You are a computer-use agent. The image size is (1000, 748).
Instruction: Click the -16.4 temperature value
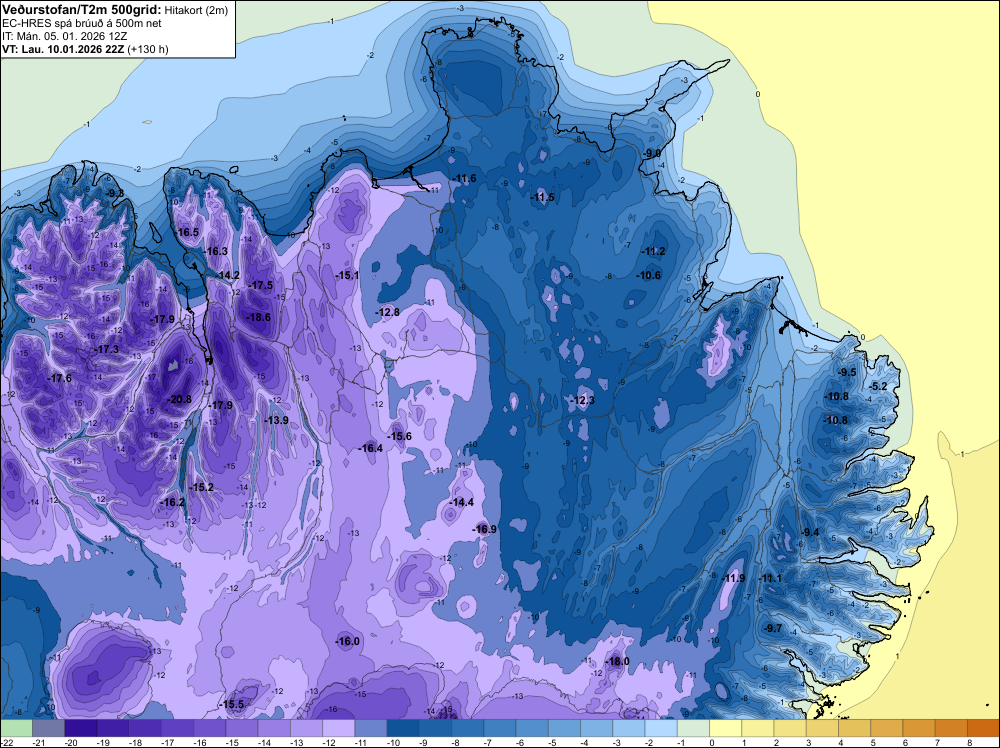[371, 448]
